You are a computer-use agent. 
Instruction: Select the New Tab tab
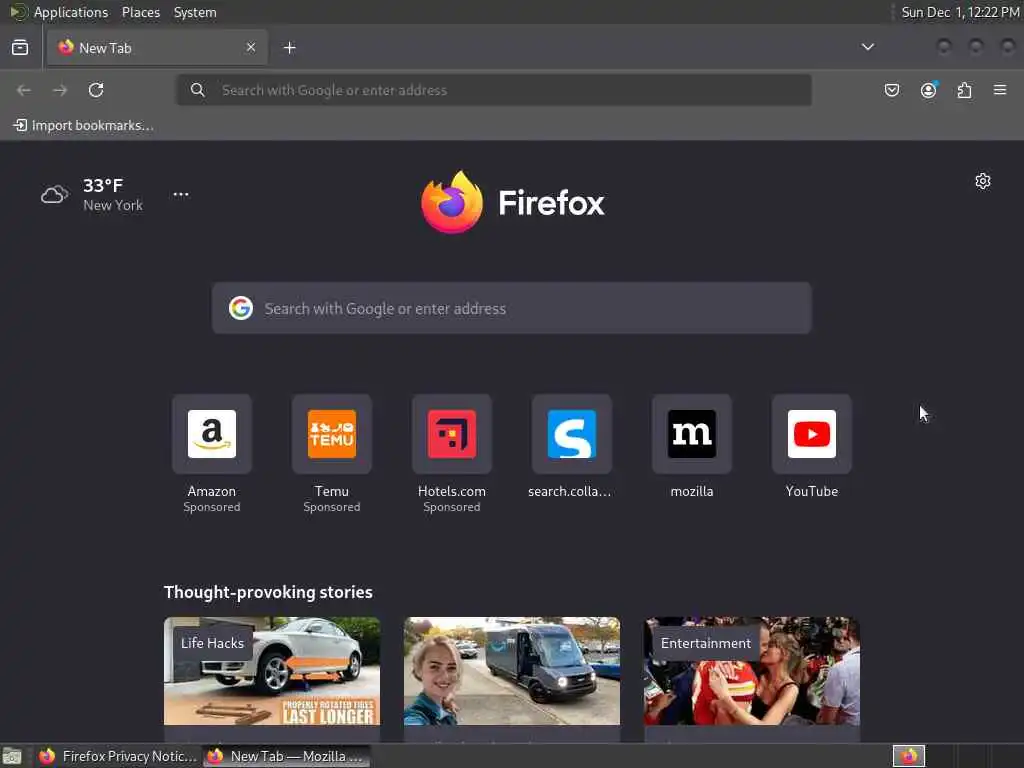pos(157,48)
